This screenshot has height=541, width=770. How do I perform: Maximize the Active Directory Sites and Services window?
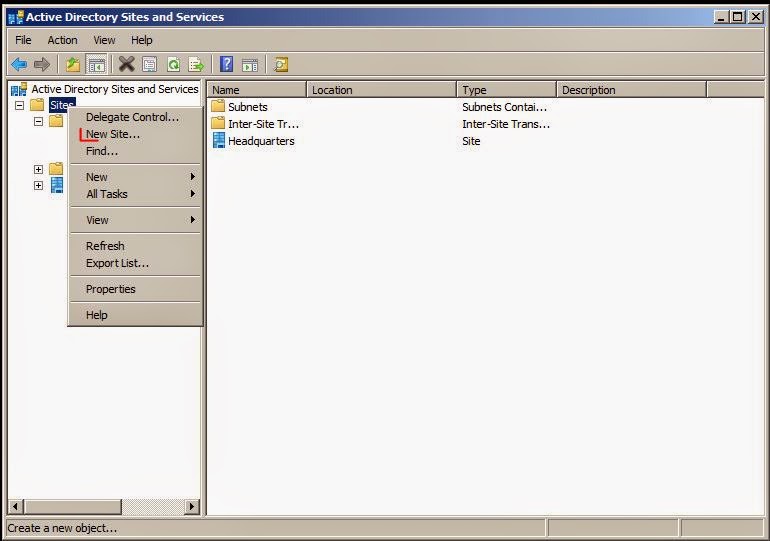coord(738,17)
